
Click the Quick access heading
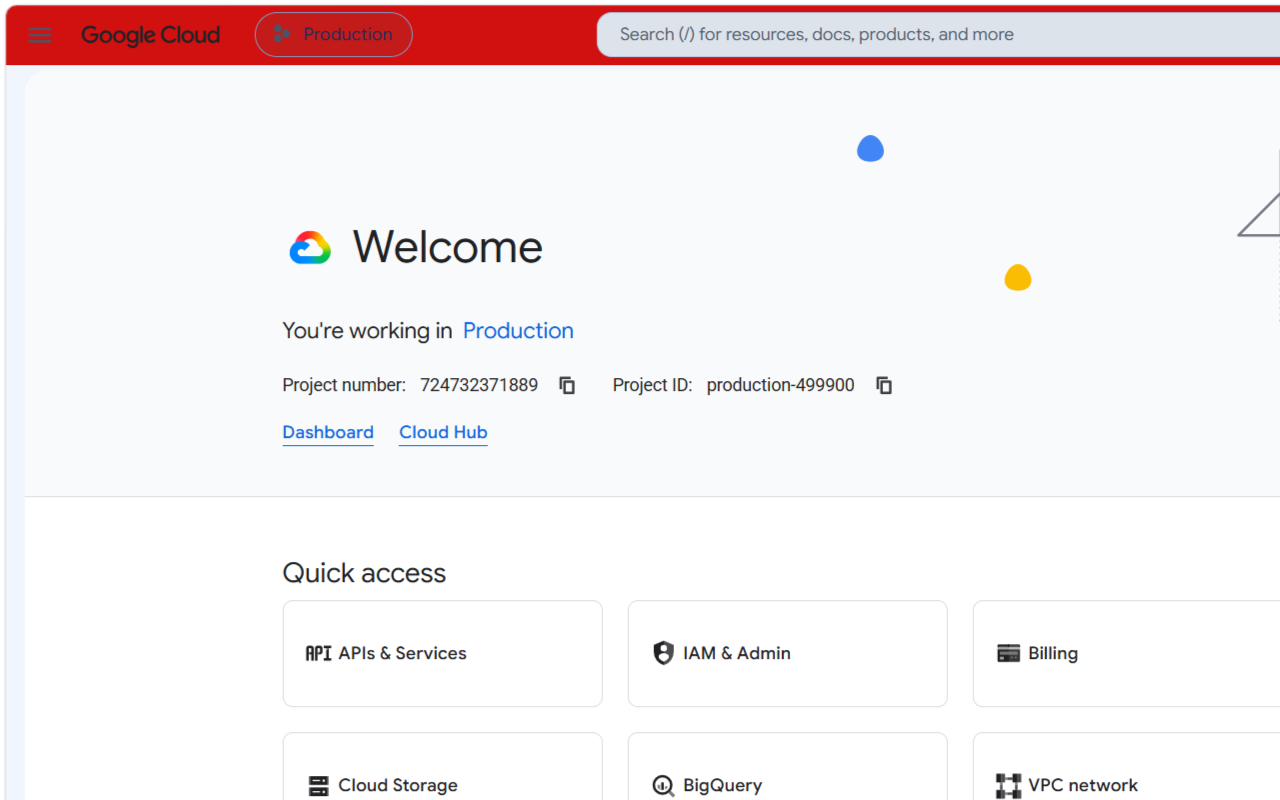(364, 573)
